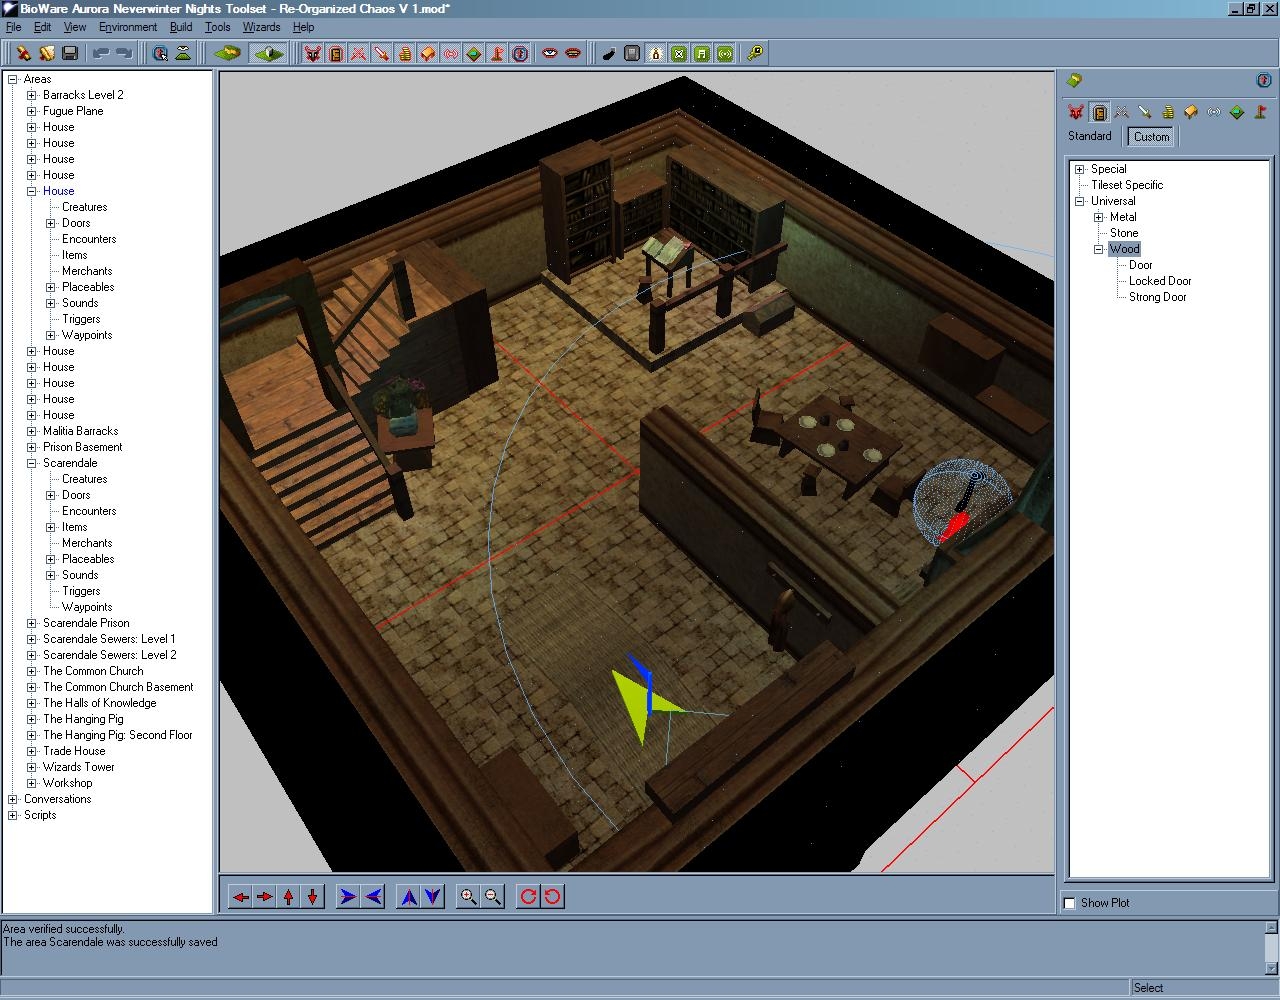The height and width of the screenshot is (1000, 1280).
Task: Rotate camera clockwise with red arrow button
Action: point(528,897)
